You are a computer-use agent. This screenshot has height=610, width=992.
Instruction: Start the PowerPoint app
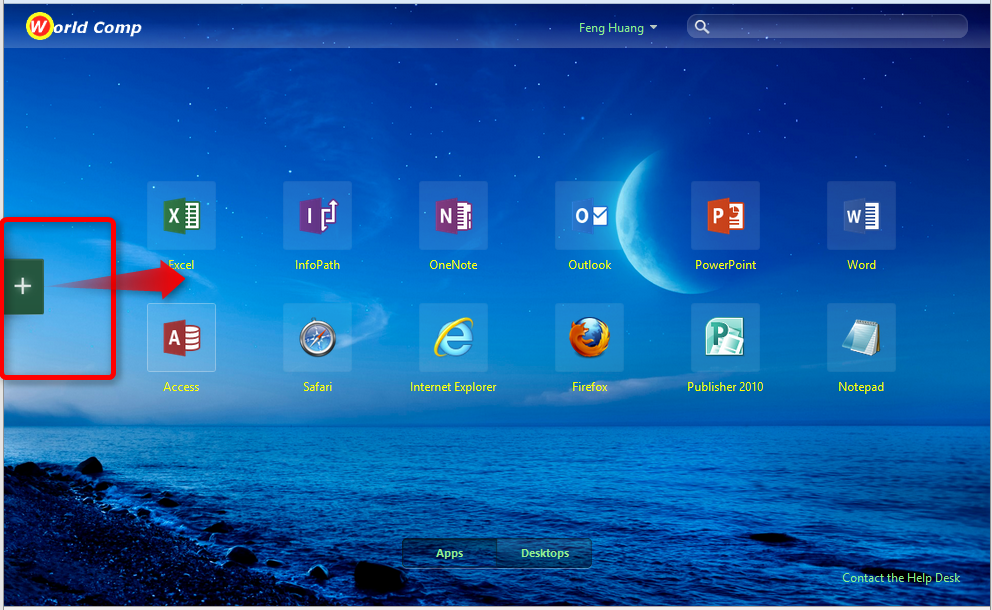click(x=726, y=216)
